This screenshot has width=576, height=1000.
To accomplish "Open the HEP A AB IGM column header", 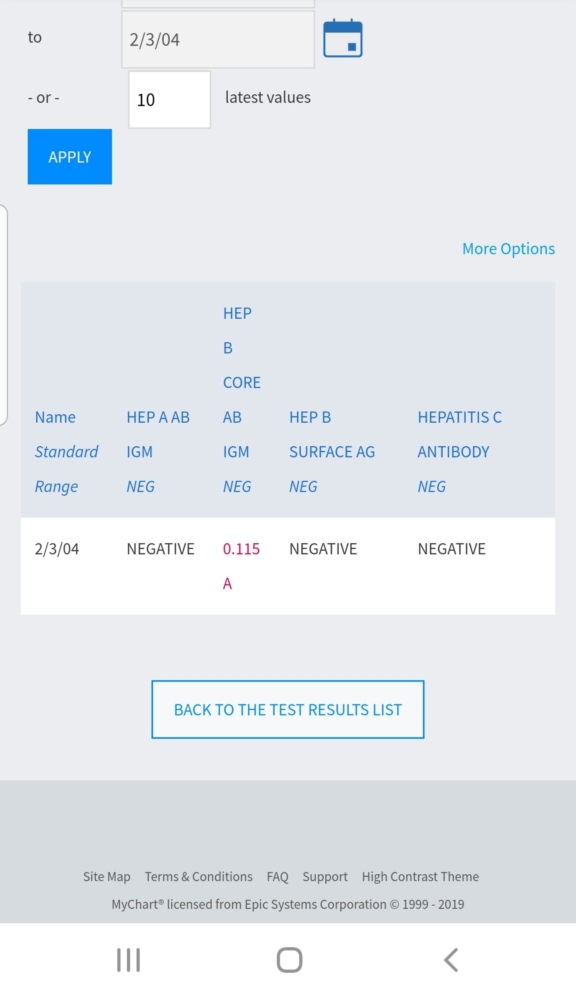I will (158, 434).
